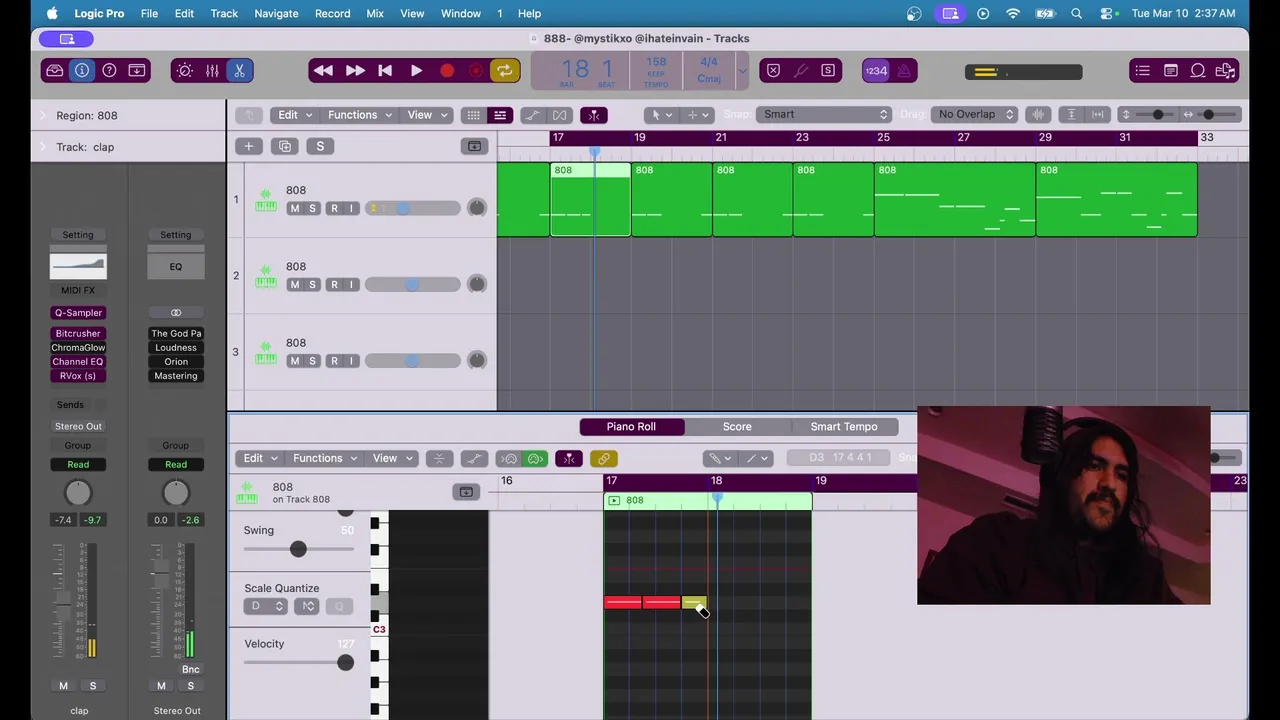
Task: Click the Capture Recording button
Action: point(476,71)
